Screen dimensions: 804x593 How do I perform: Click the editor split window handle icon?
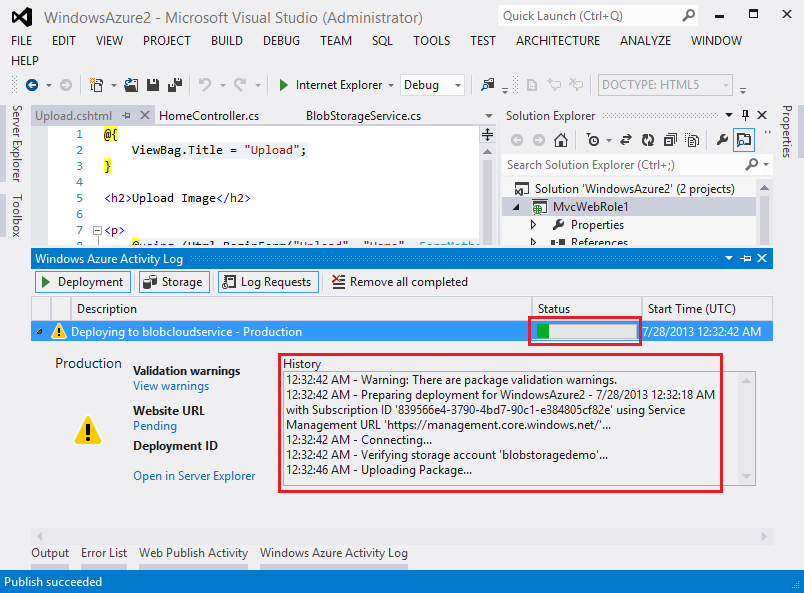[x=487, y=135]
